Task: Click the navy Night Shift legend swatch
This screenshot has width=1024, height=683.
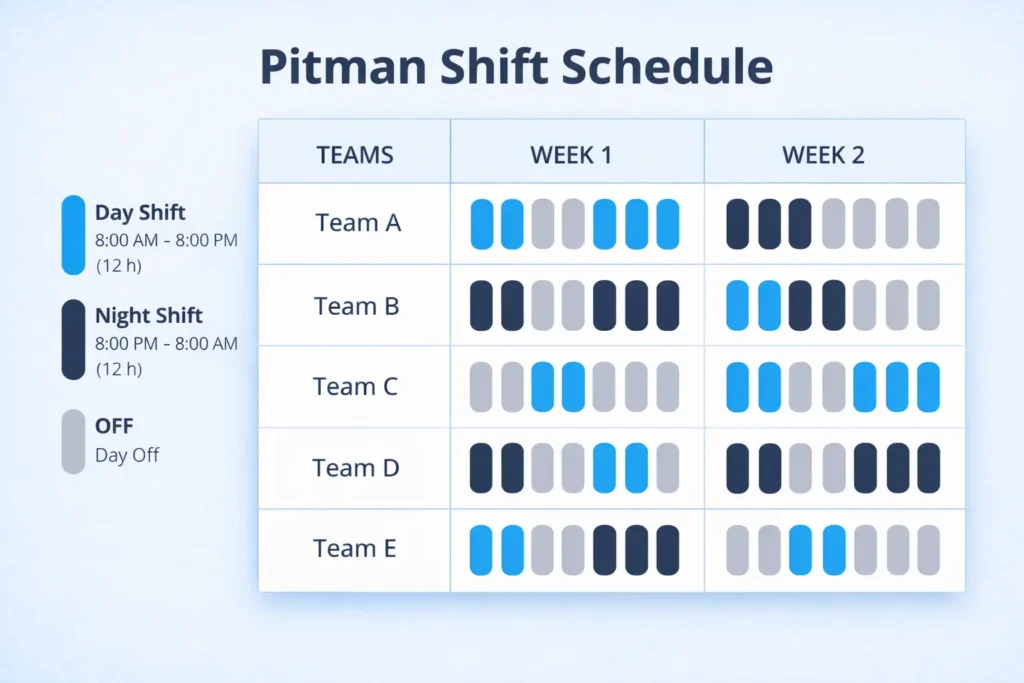Action: pos(73,340)
